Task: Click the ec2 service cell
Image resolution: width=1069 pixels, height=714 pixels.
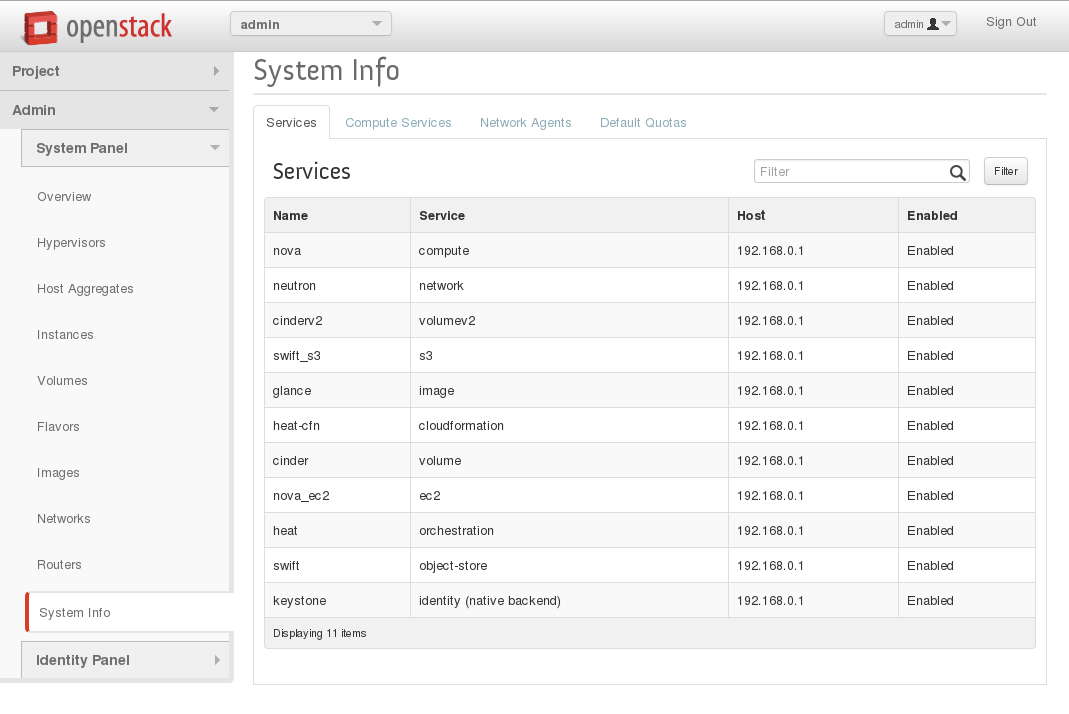Action: [x=569, y=496]
